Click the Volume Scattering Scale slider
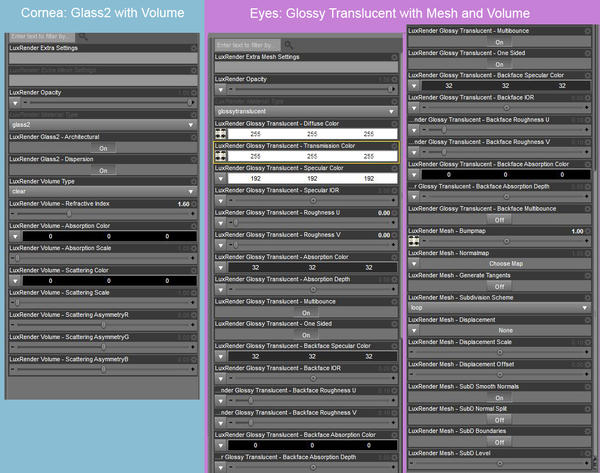 (x=103, y=303)
